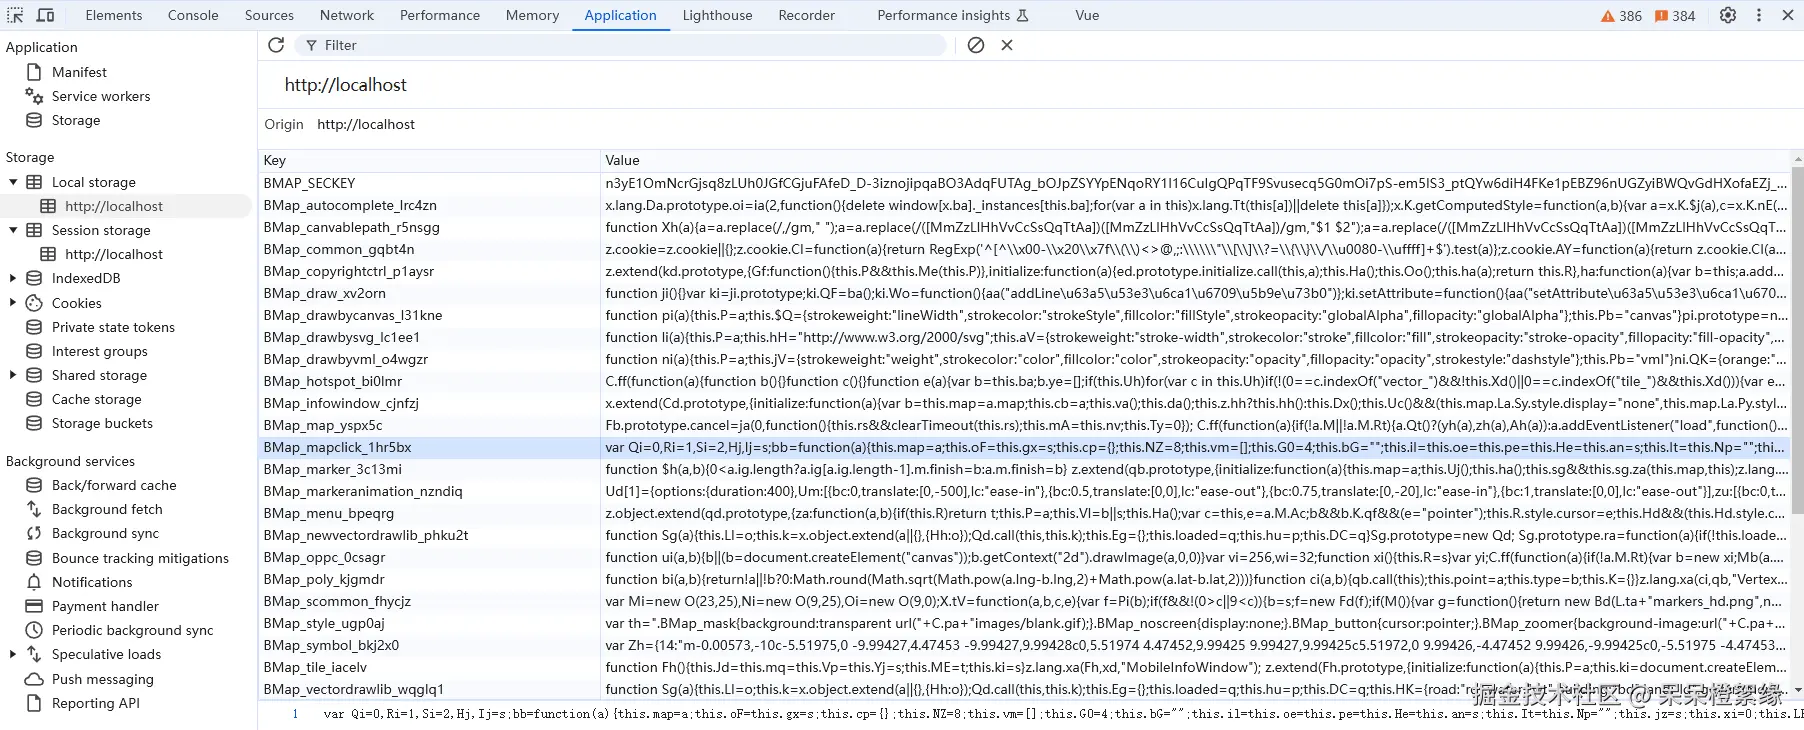
Task: Switch to the Console tab
Action: click(x=193, y=15)
